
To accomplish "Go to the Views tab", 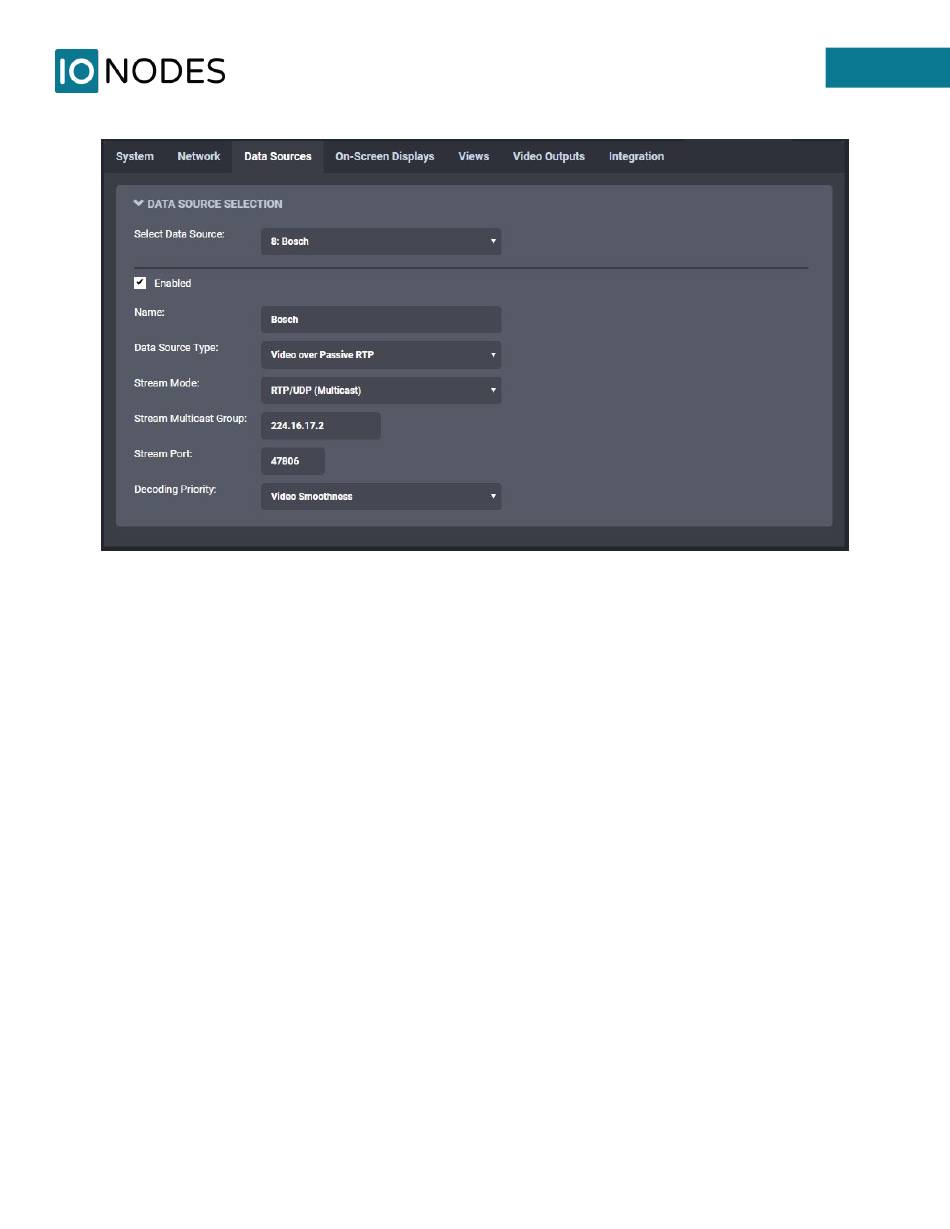I will [474, 156].
